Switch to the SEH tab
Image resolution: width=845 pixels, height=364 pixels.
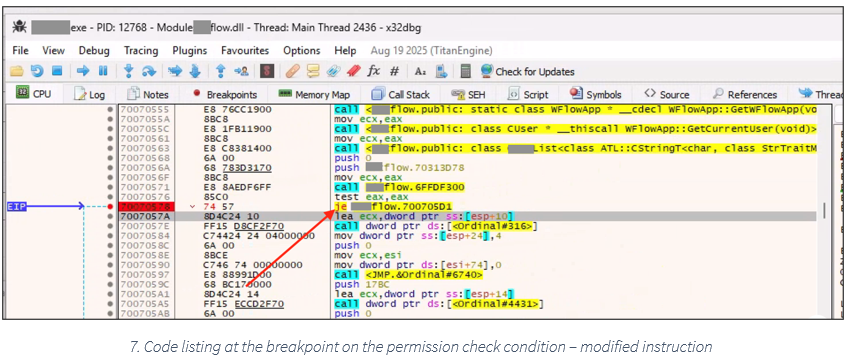click(x=468, y=94)
